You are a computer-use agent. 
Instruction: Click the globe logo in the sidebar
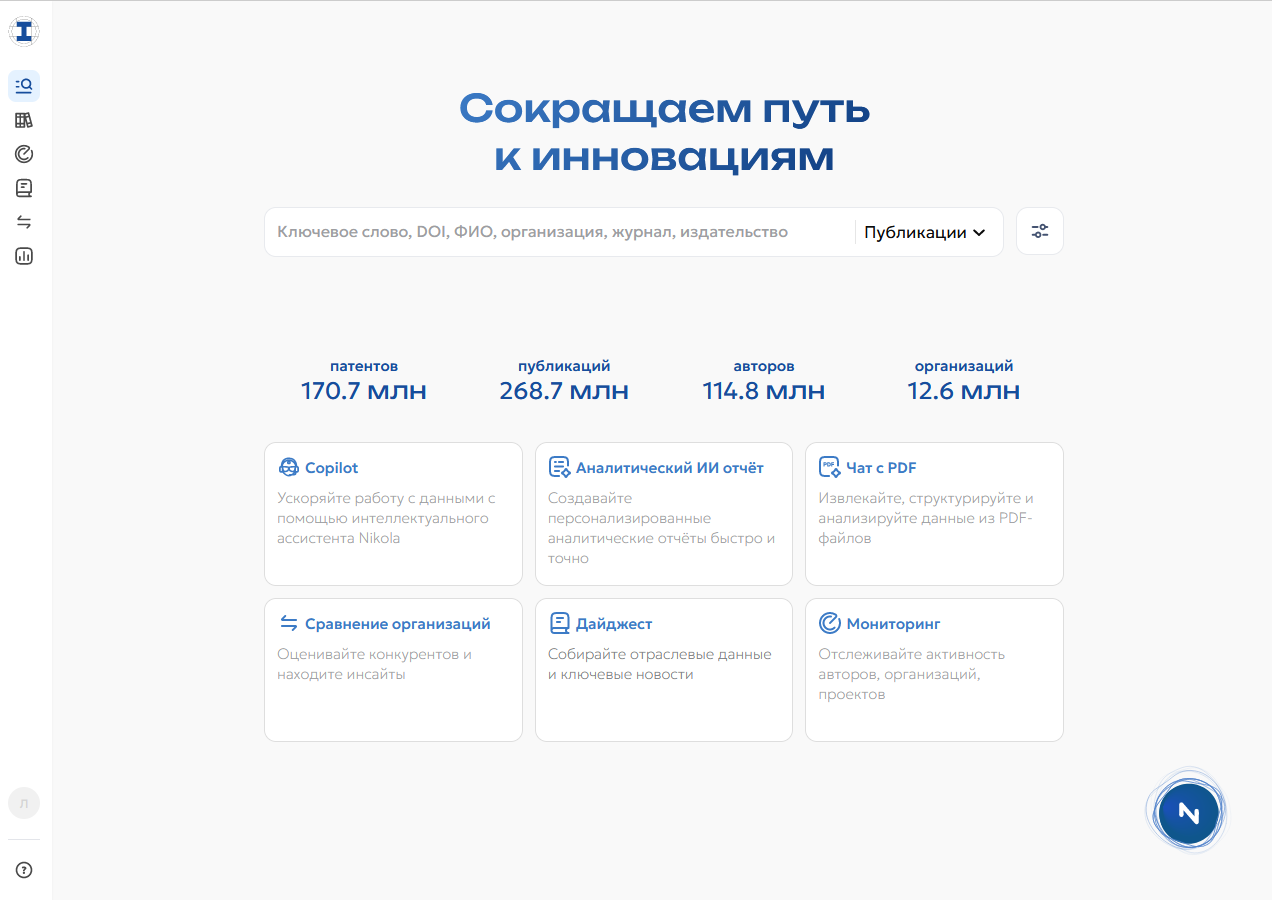24,31
